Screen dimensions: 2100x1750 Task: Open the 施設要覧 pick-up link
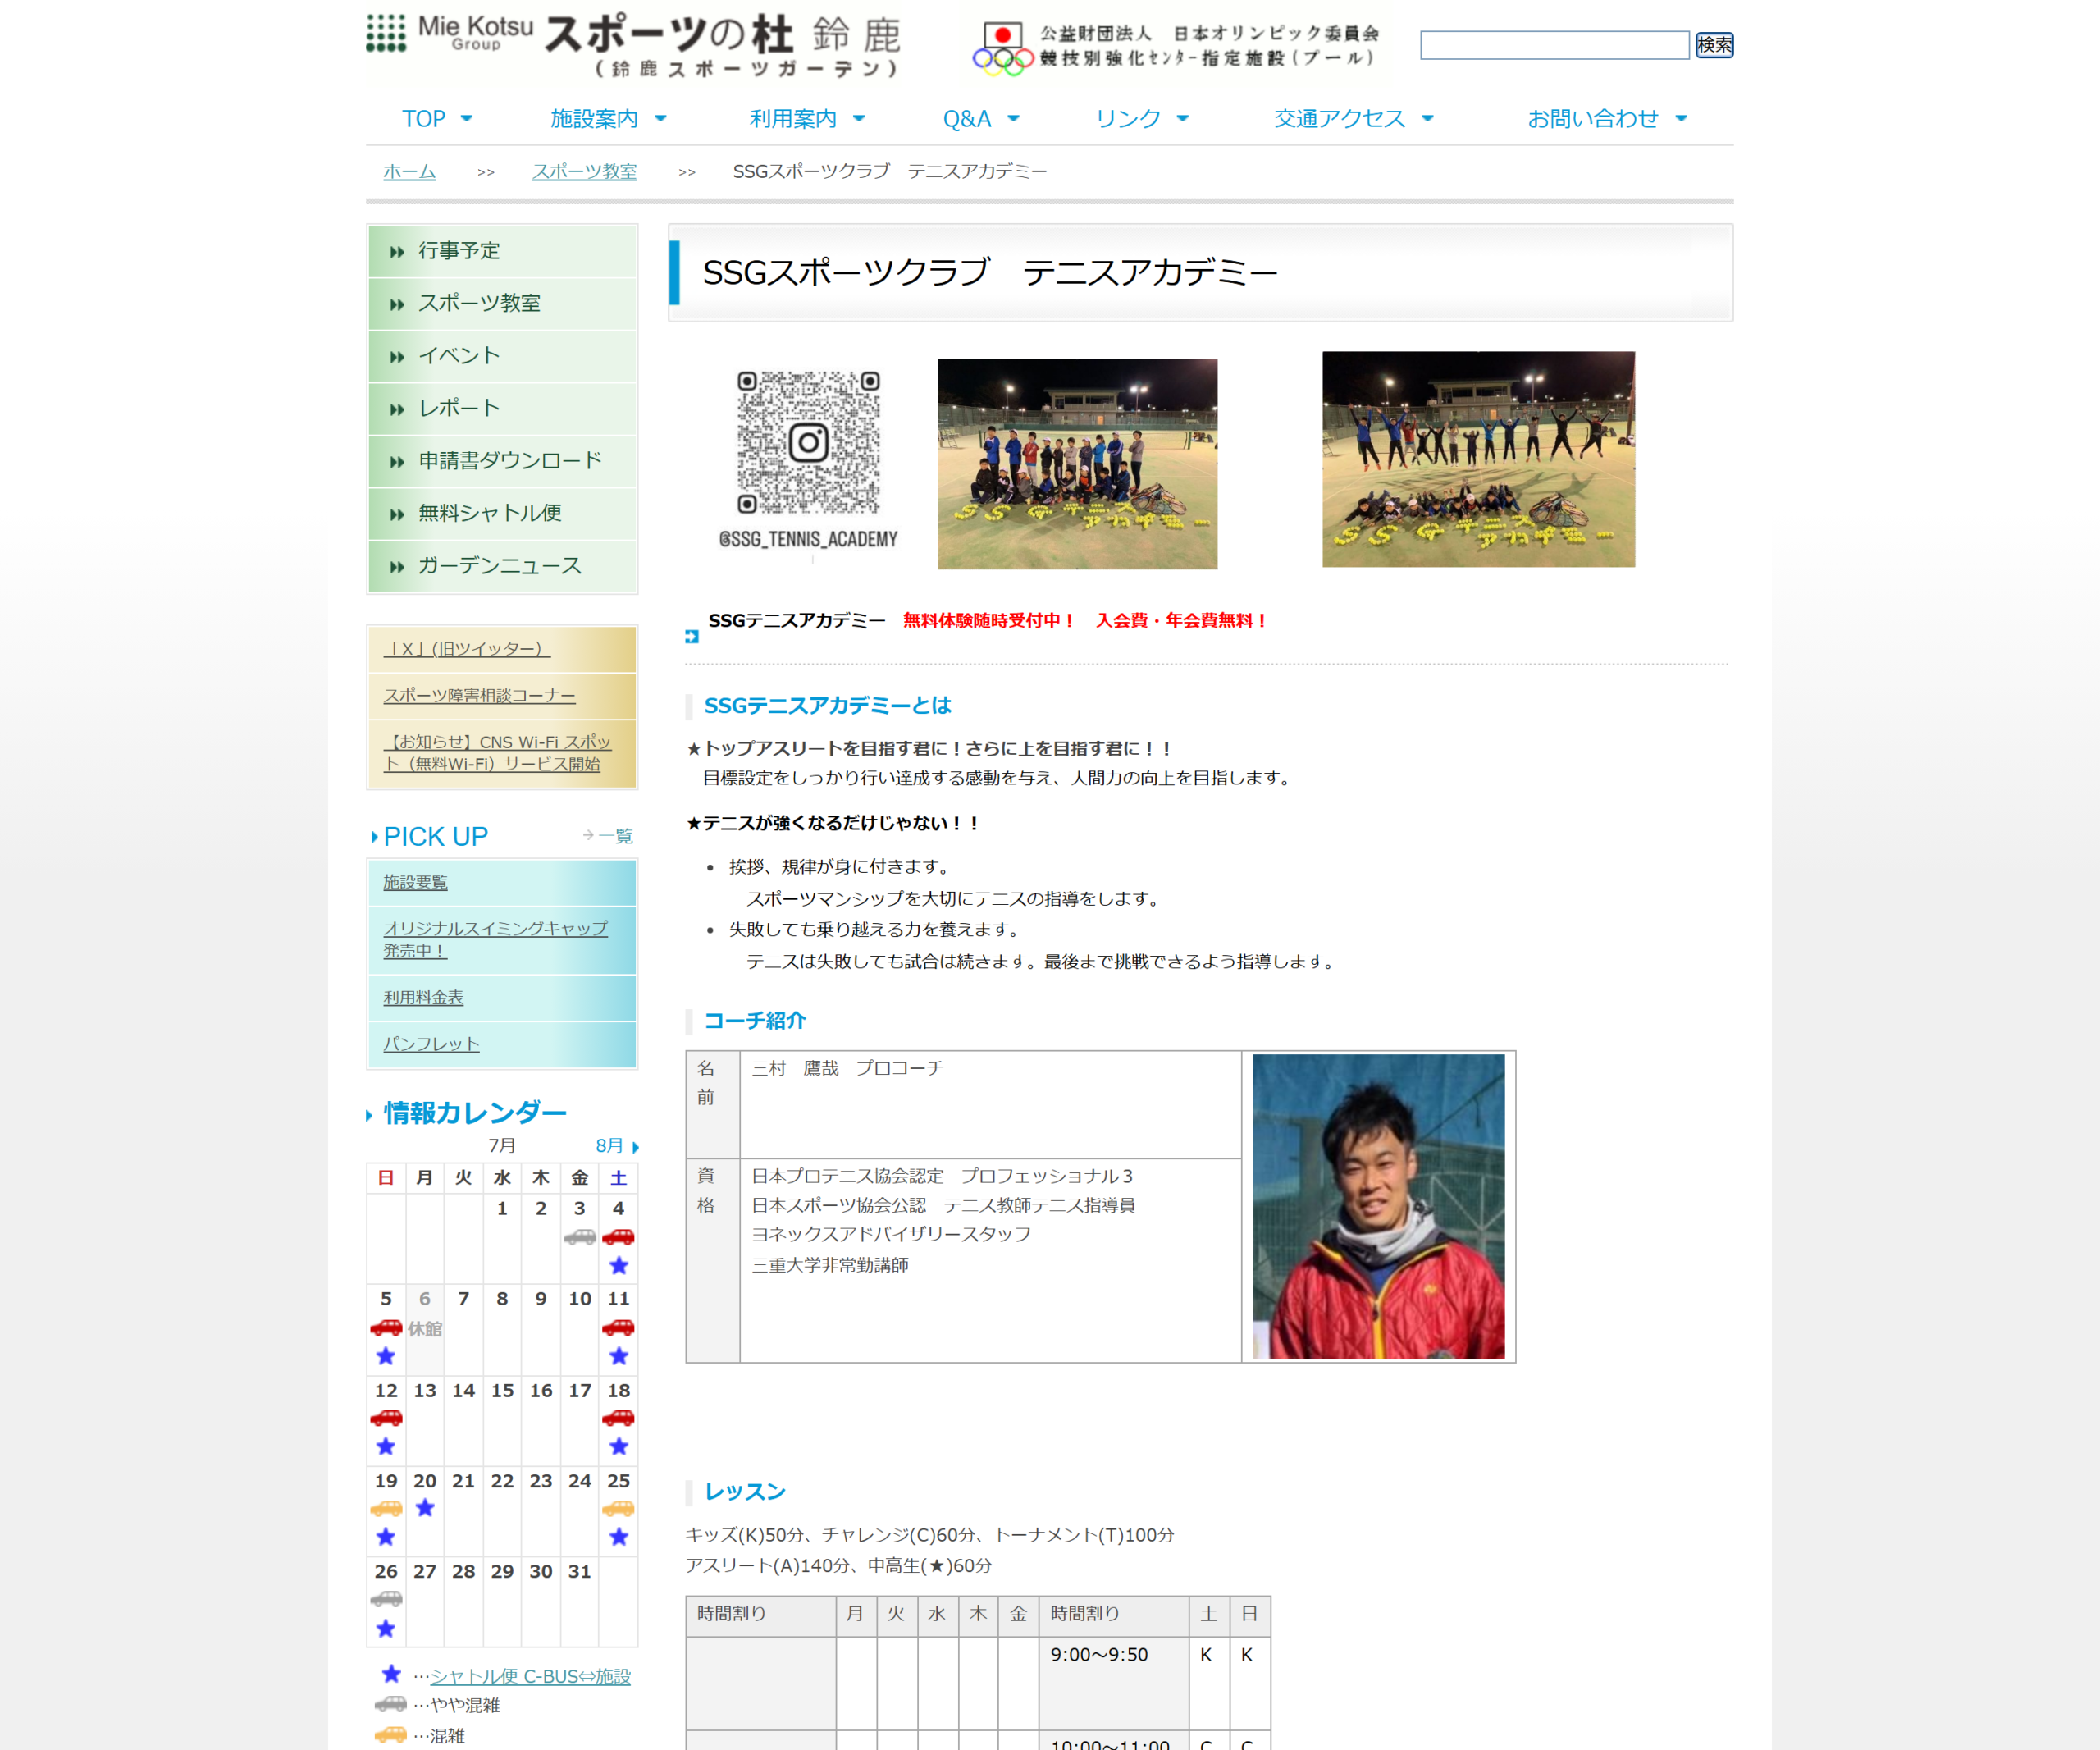(x=415, y=882)
